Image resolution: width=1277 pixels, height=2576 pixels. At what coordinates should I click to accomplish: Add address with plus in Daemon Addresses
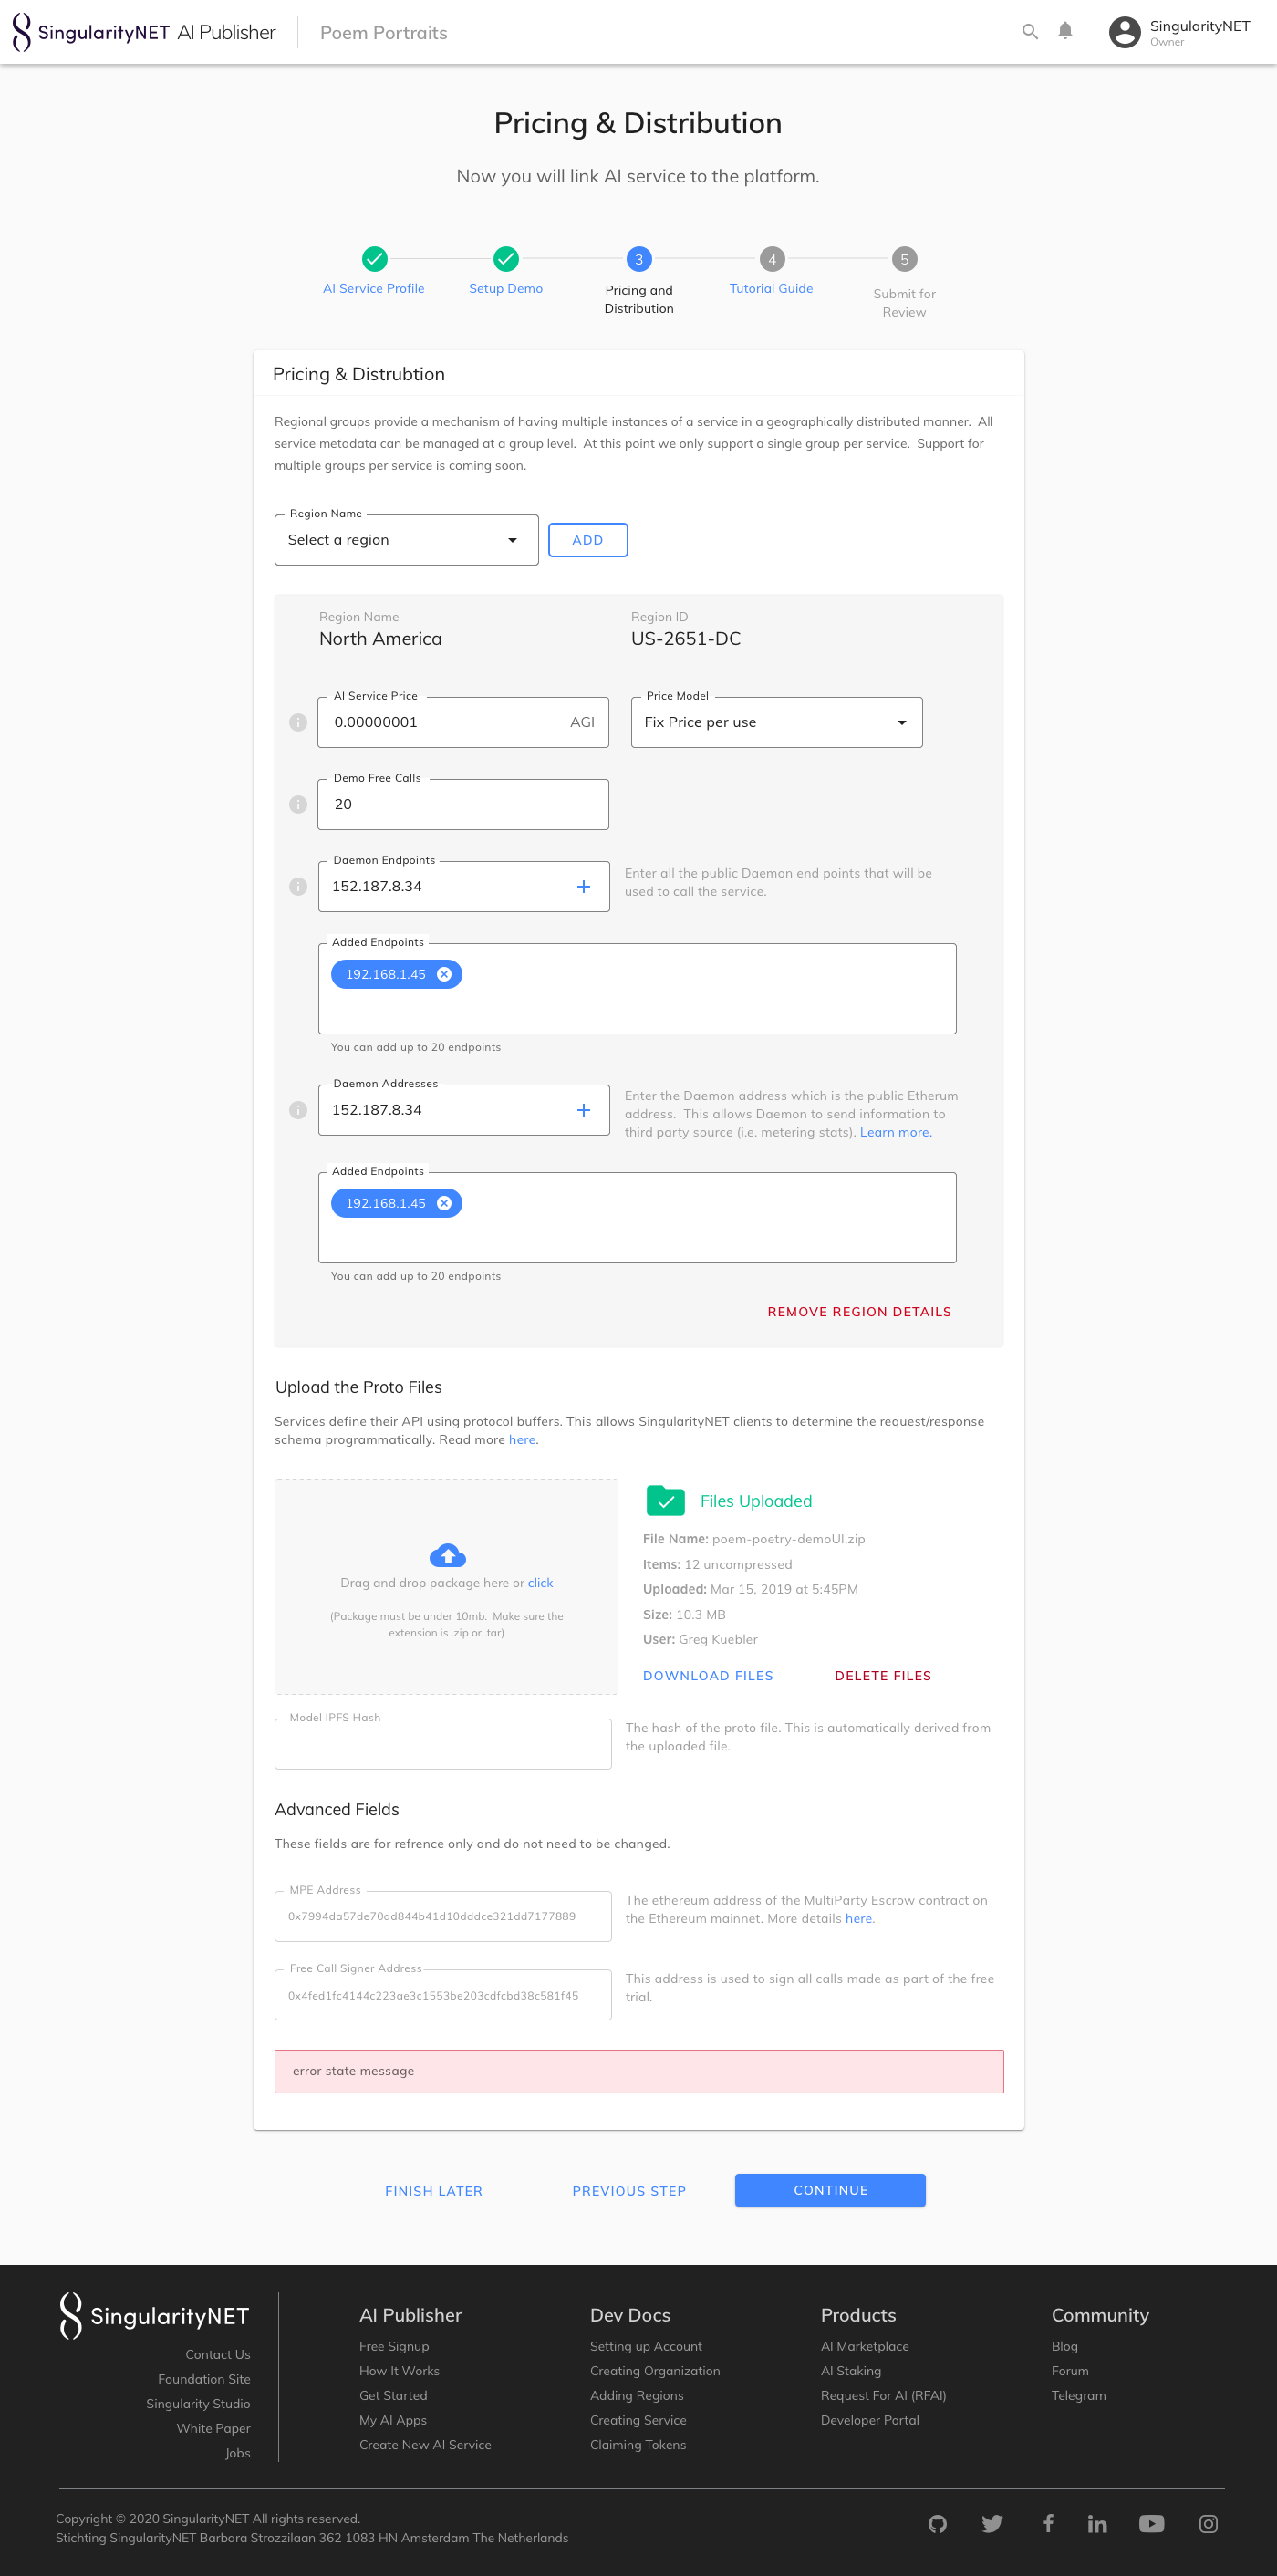[x=584, y=1110]
